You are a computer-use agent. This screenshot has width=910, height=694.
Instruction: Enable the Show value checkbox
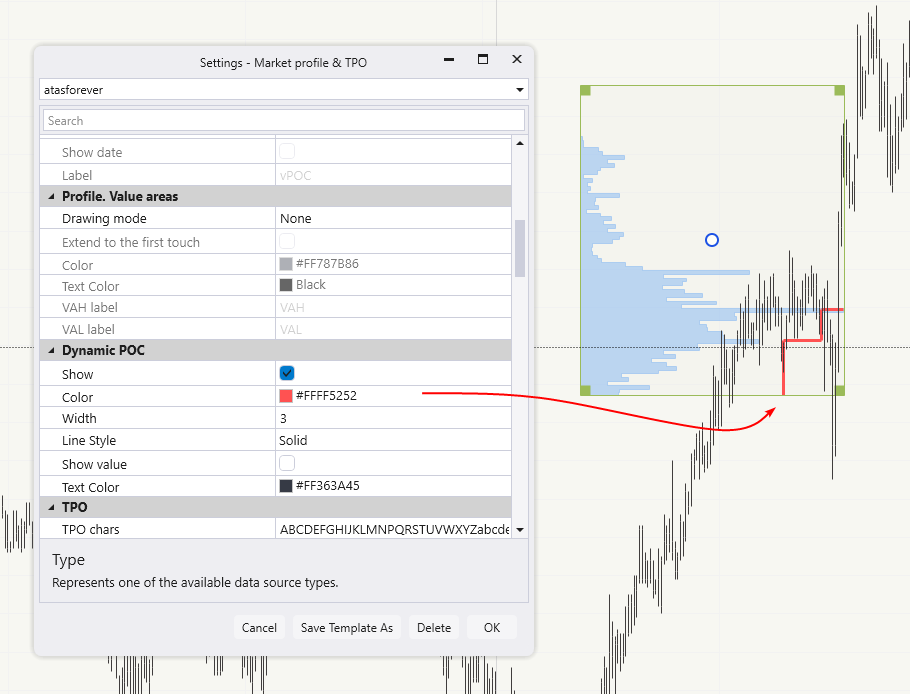coord(287,463)
